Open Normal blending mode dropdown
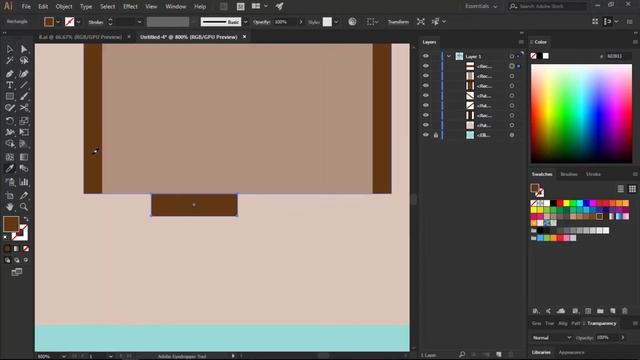The width and height of the screenshot is (640, 360). (x=552, y=338)
